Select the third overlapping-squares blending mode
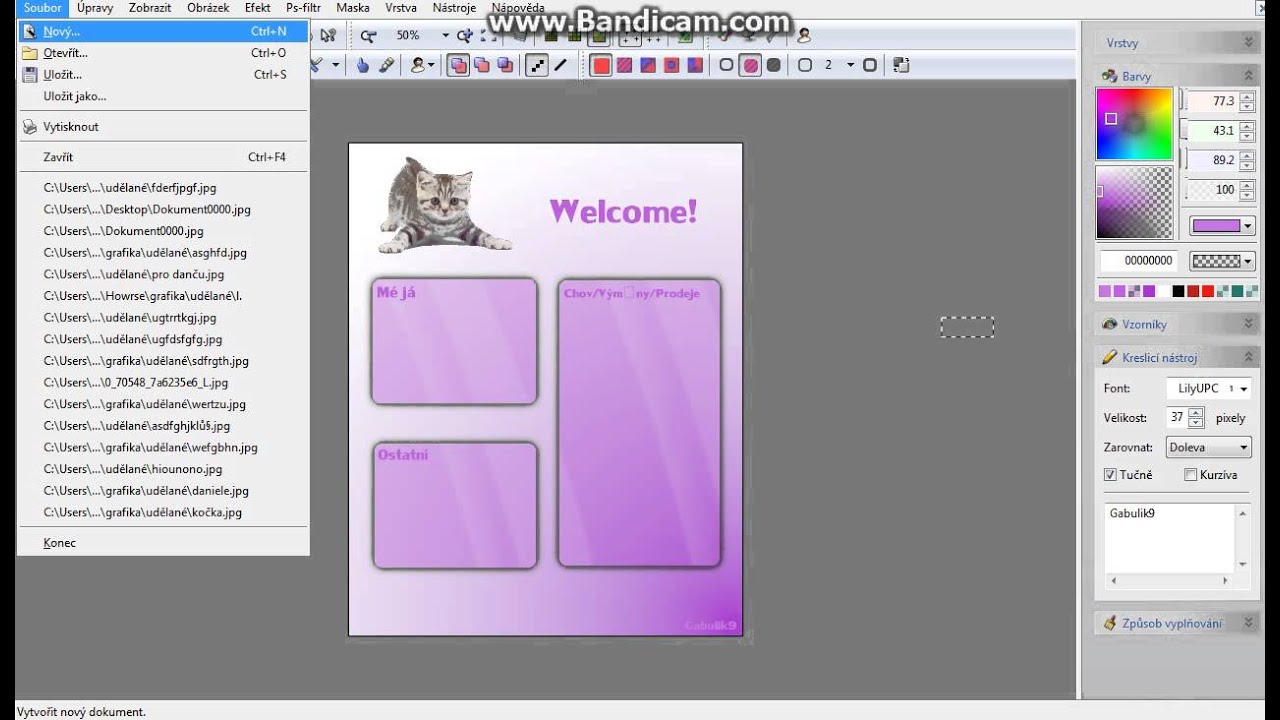1280x720 pixels. pyautogui.click(x=505, y=65)
